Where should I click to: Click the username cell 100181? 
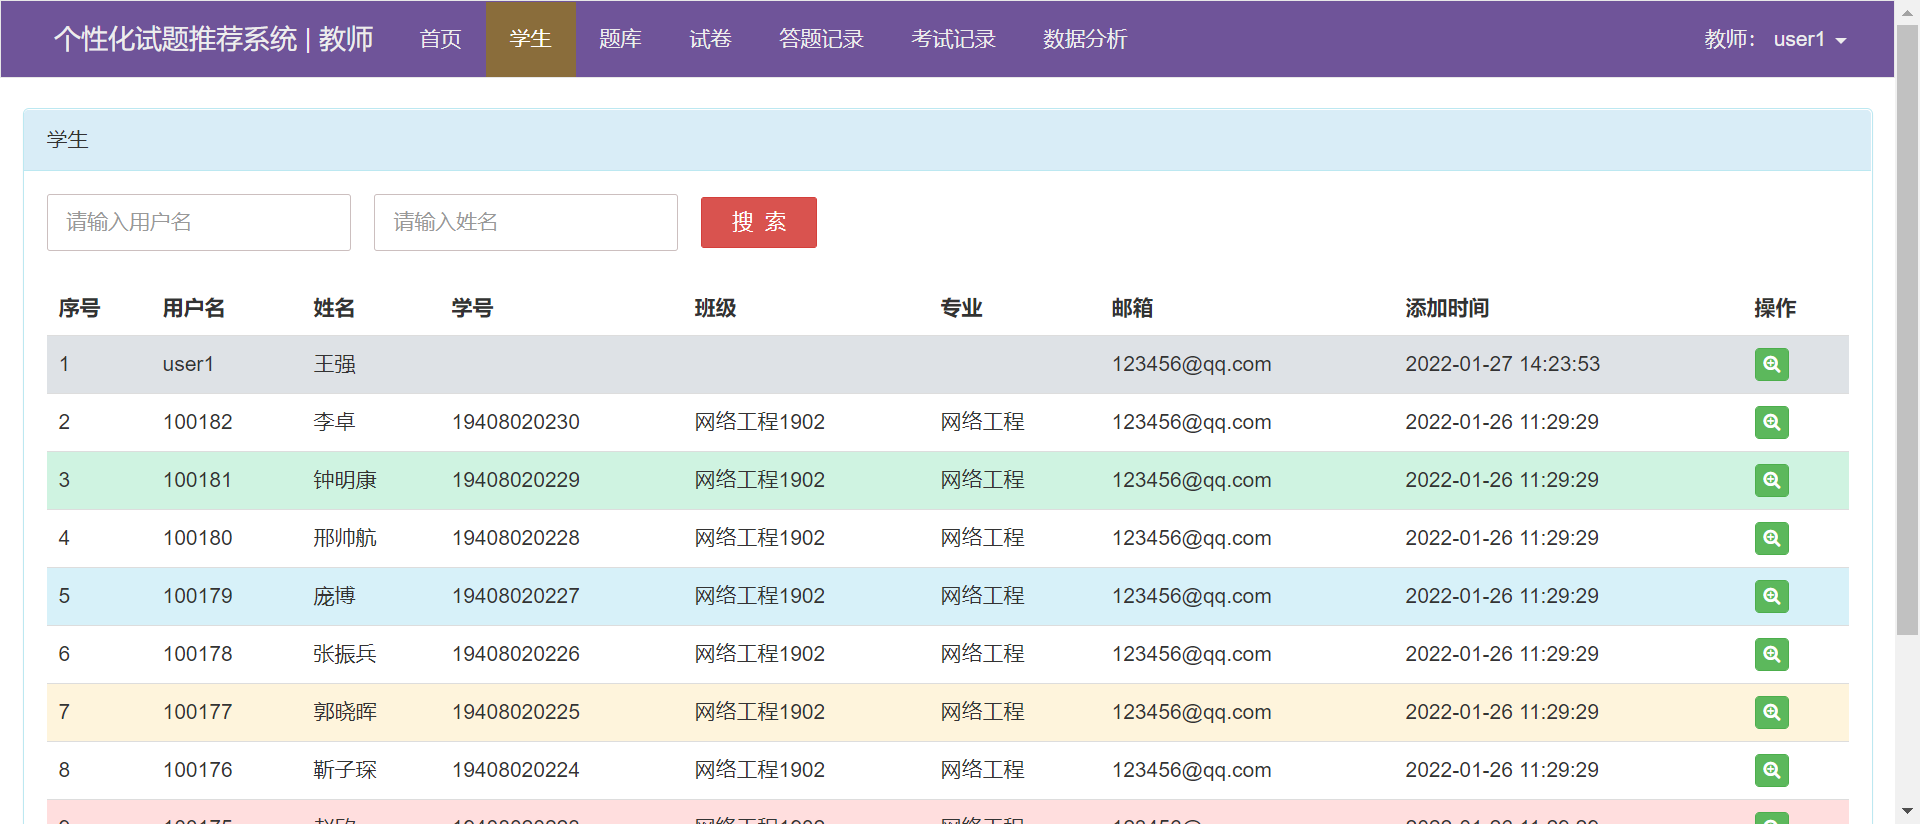pyautogui.click(x=198, y=480)
